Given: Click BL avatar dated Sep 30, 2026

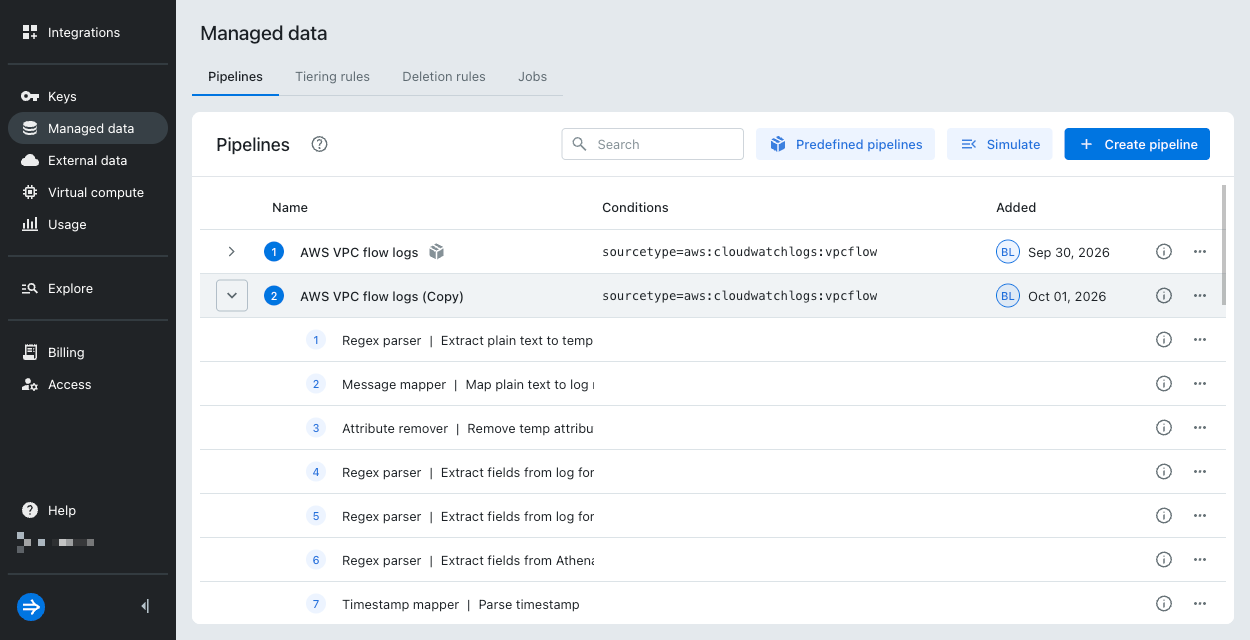Looking at the screenshot, I should click(1007, 252).
